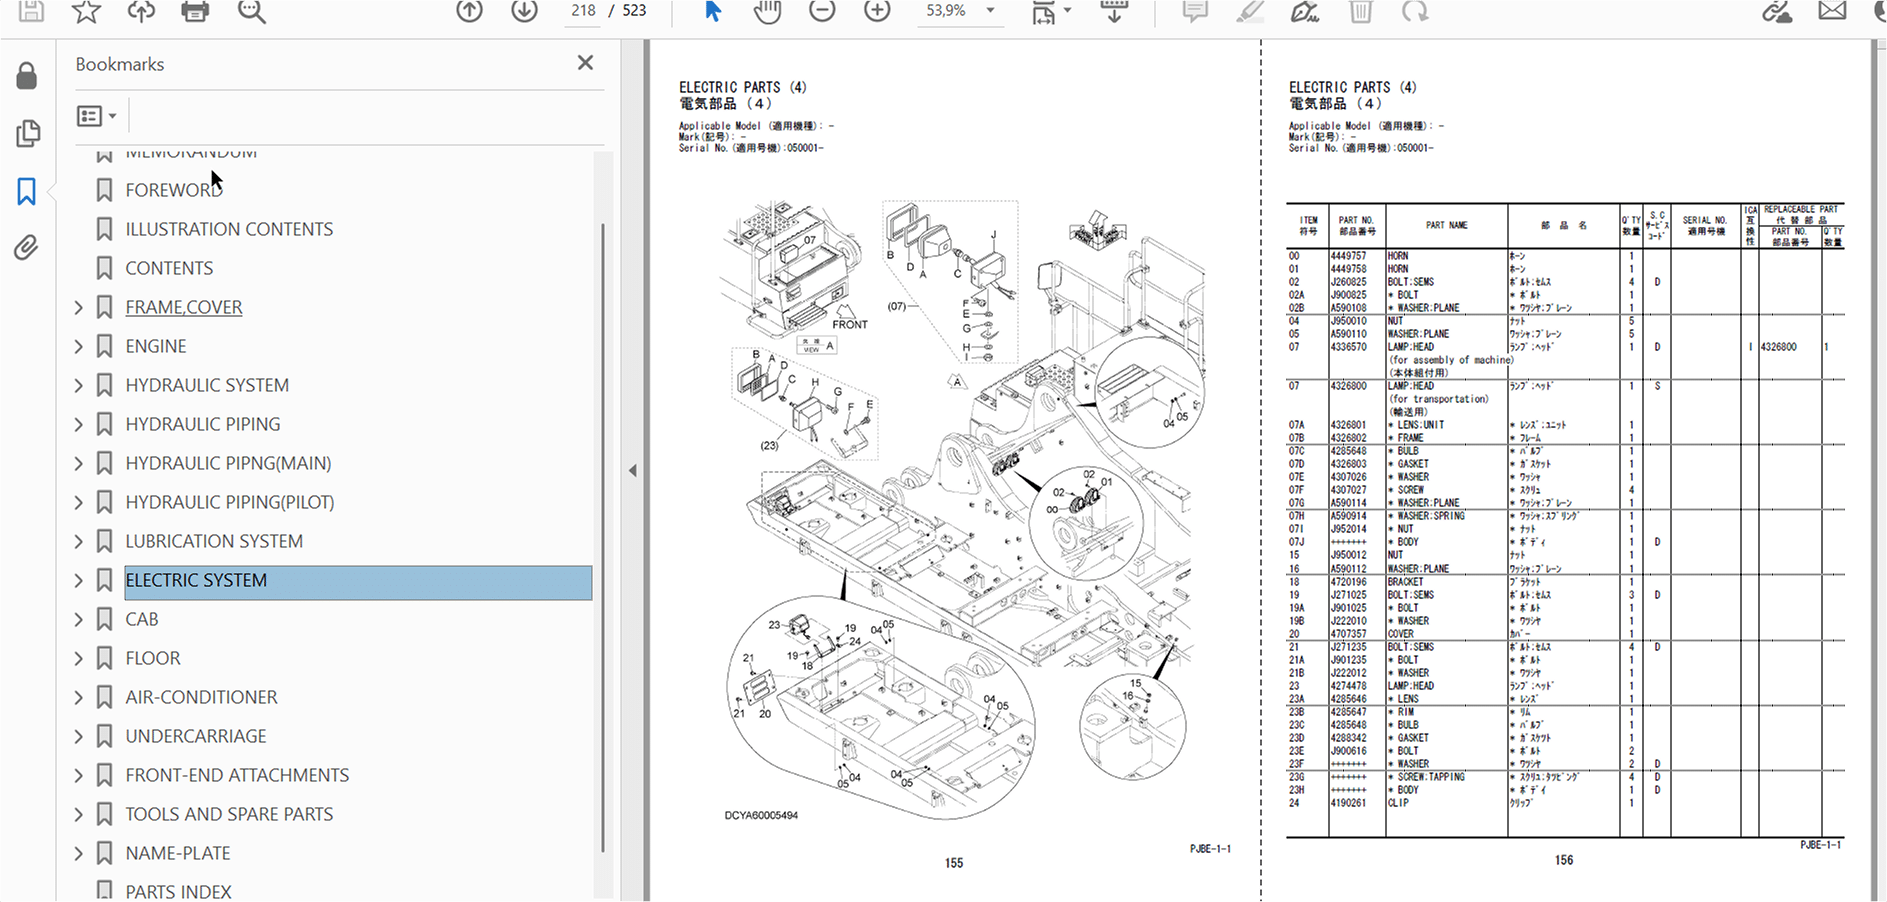
Task: Open bookmarks options menu dropdown
Action: (97, 116)
